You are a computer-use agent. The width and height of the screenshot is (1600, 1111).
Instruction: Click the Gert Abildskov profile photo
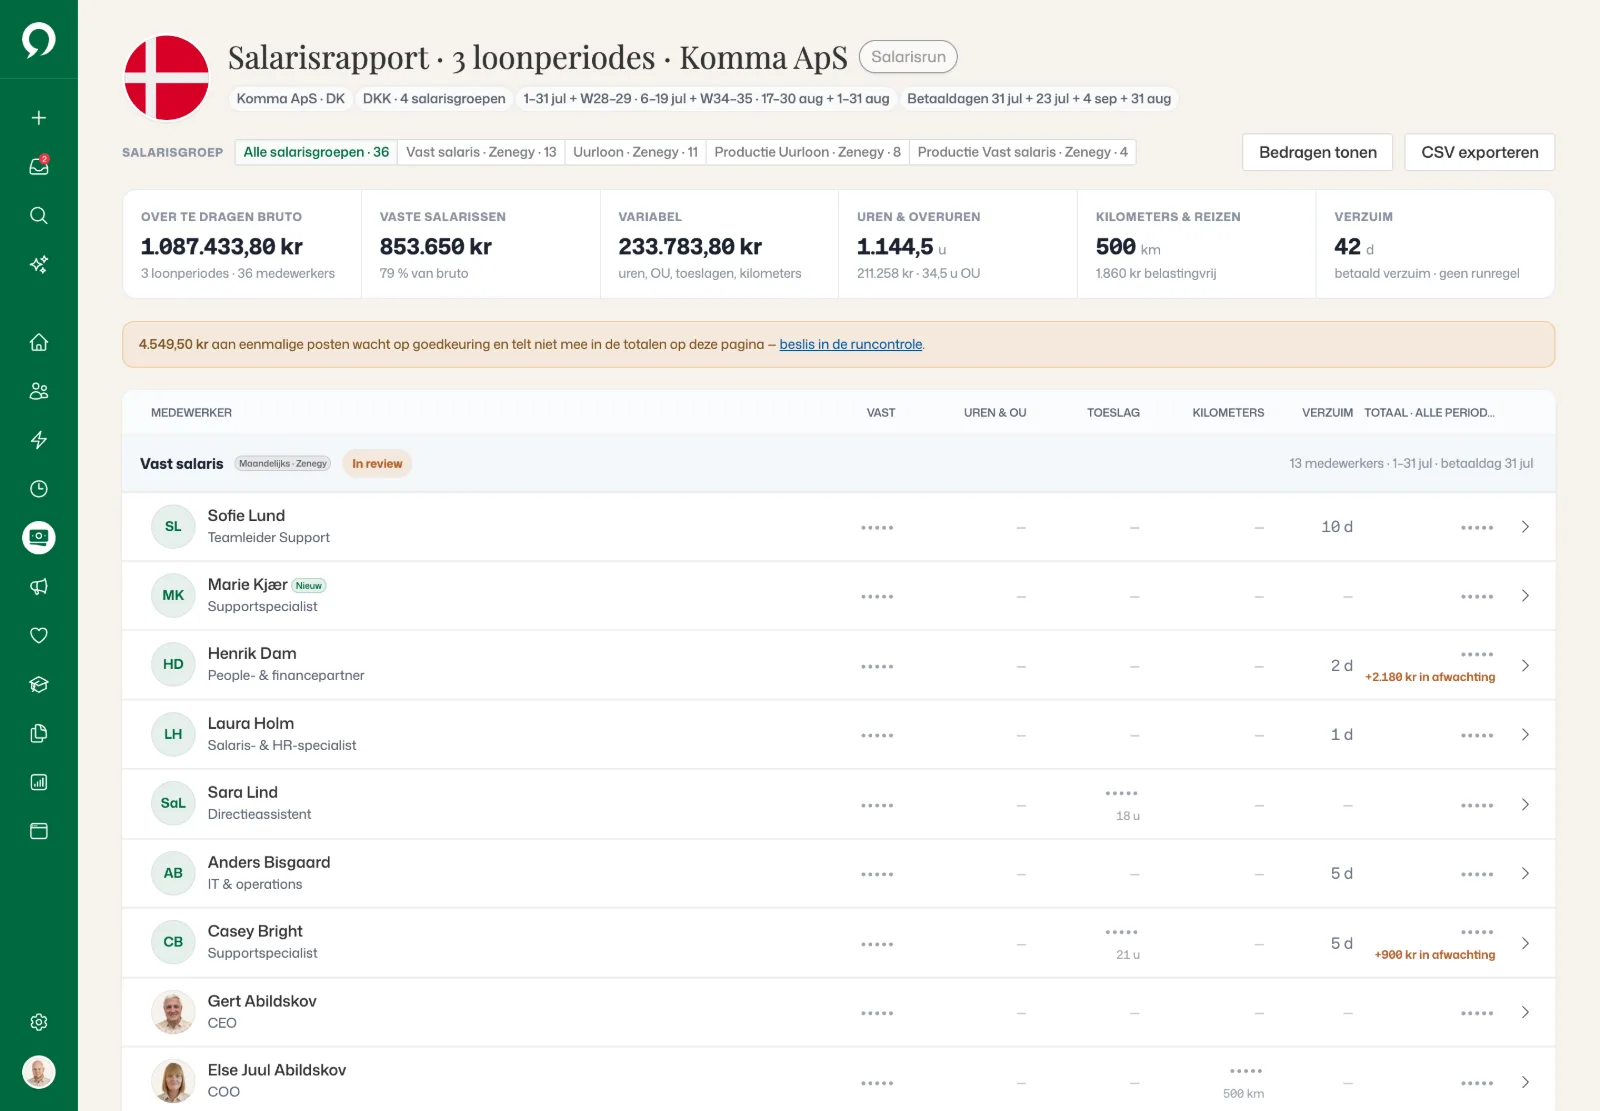point(173,1013)
